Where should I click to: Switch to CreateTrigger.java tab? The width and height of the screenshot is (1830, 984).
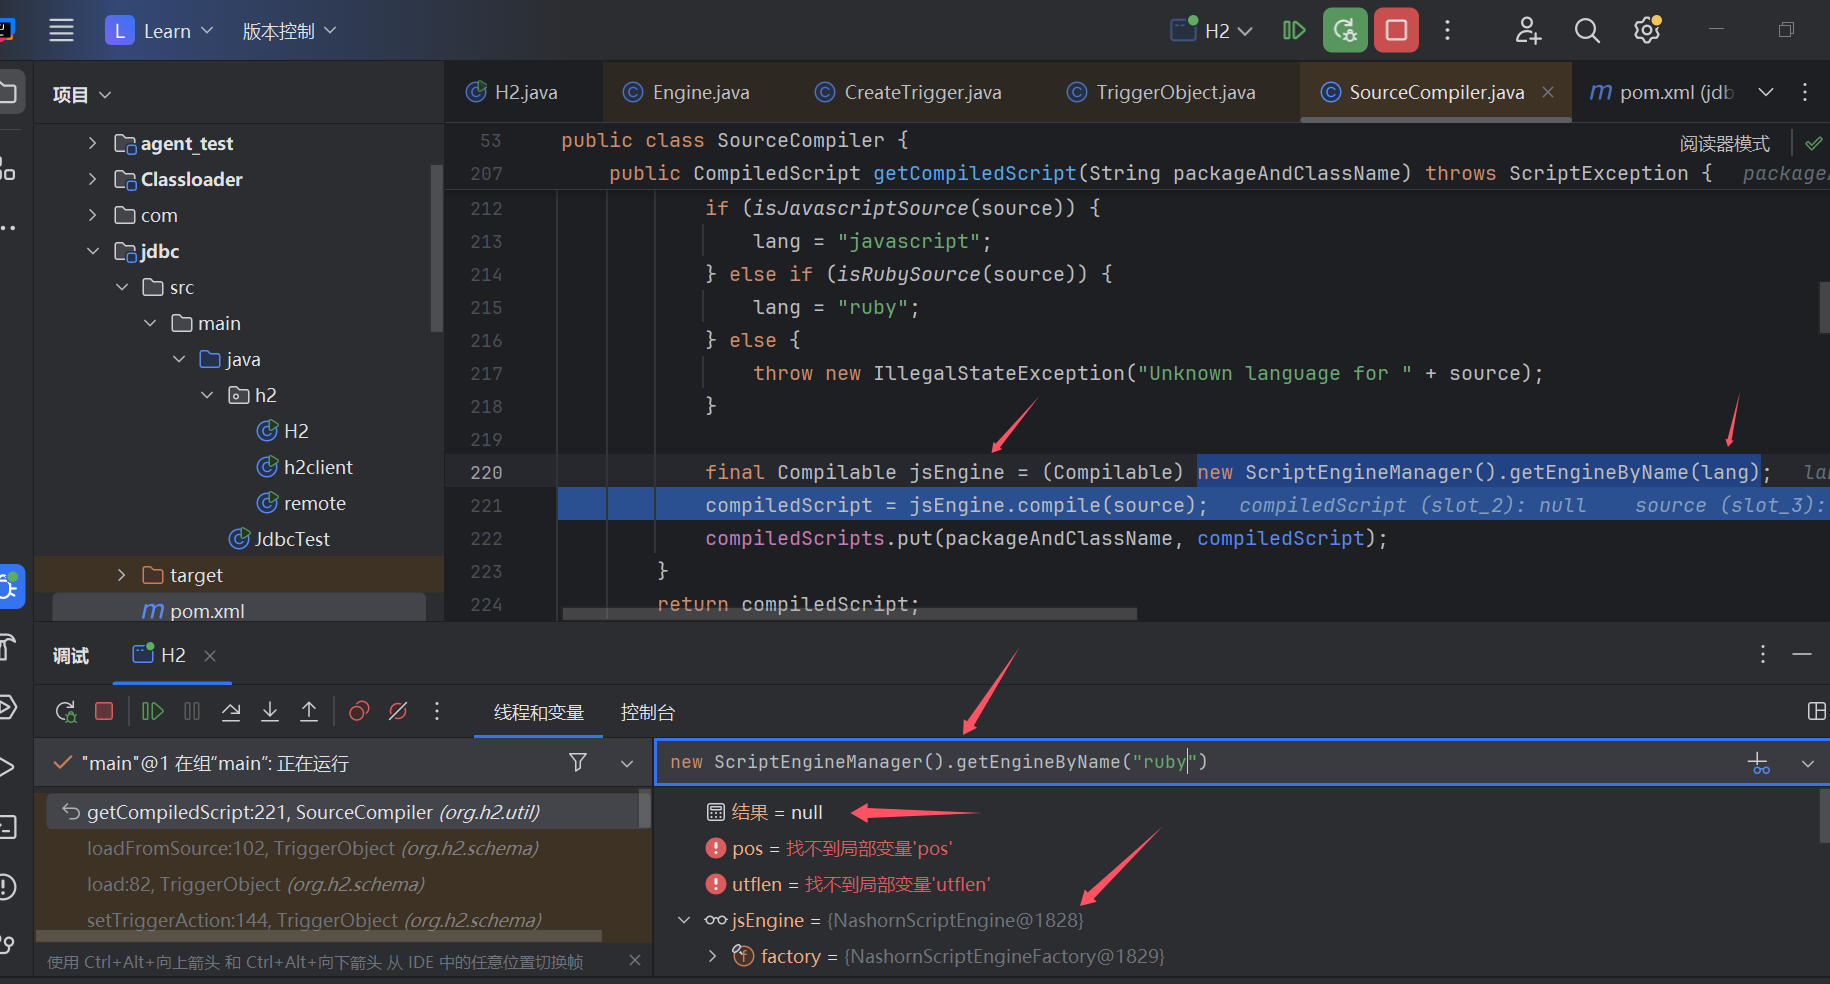point(908,92)
